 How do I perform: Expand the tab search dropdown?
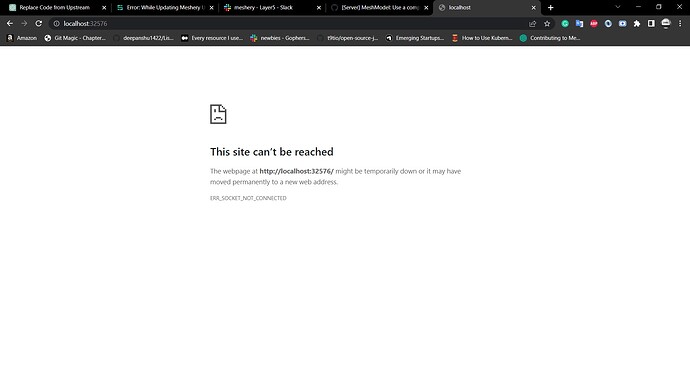pyautogui.click(x=618, y=7)
